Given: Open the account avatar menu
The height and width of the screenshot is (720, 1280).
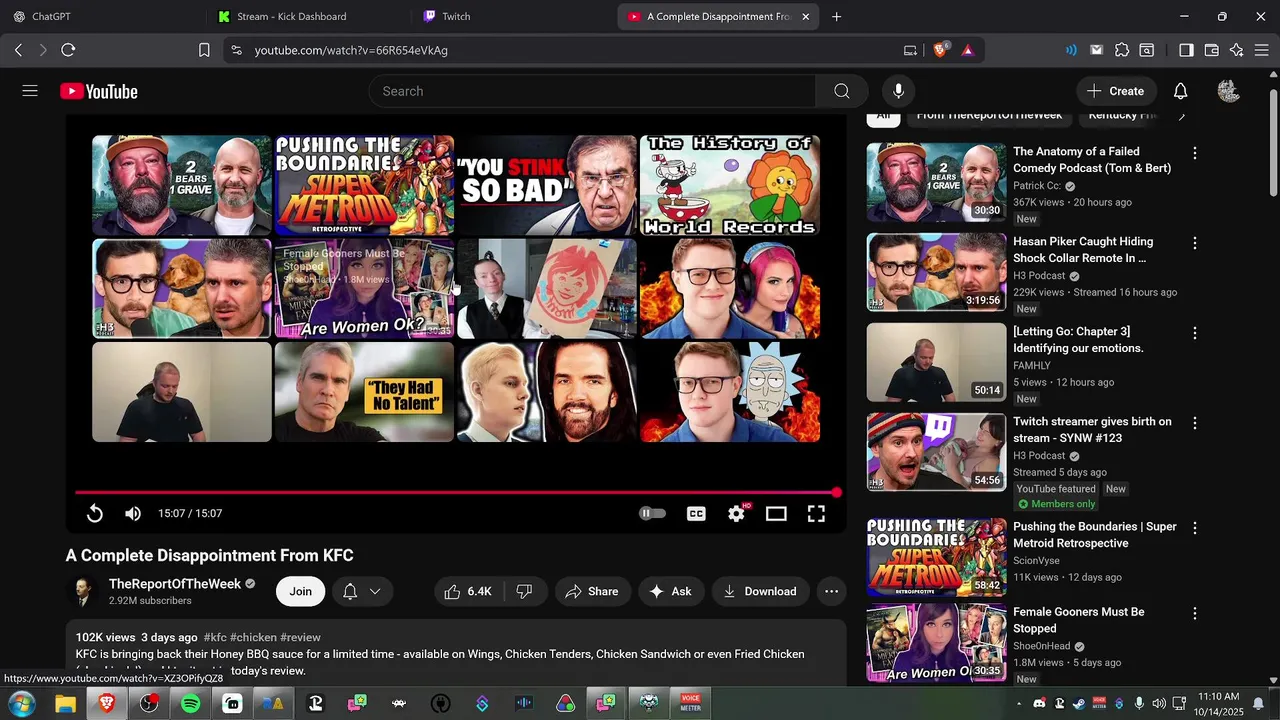Looking at the screenshot, I should coord(1229,91).
